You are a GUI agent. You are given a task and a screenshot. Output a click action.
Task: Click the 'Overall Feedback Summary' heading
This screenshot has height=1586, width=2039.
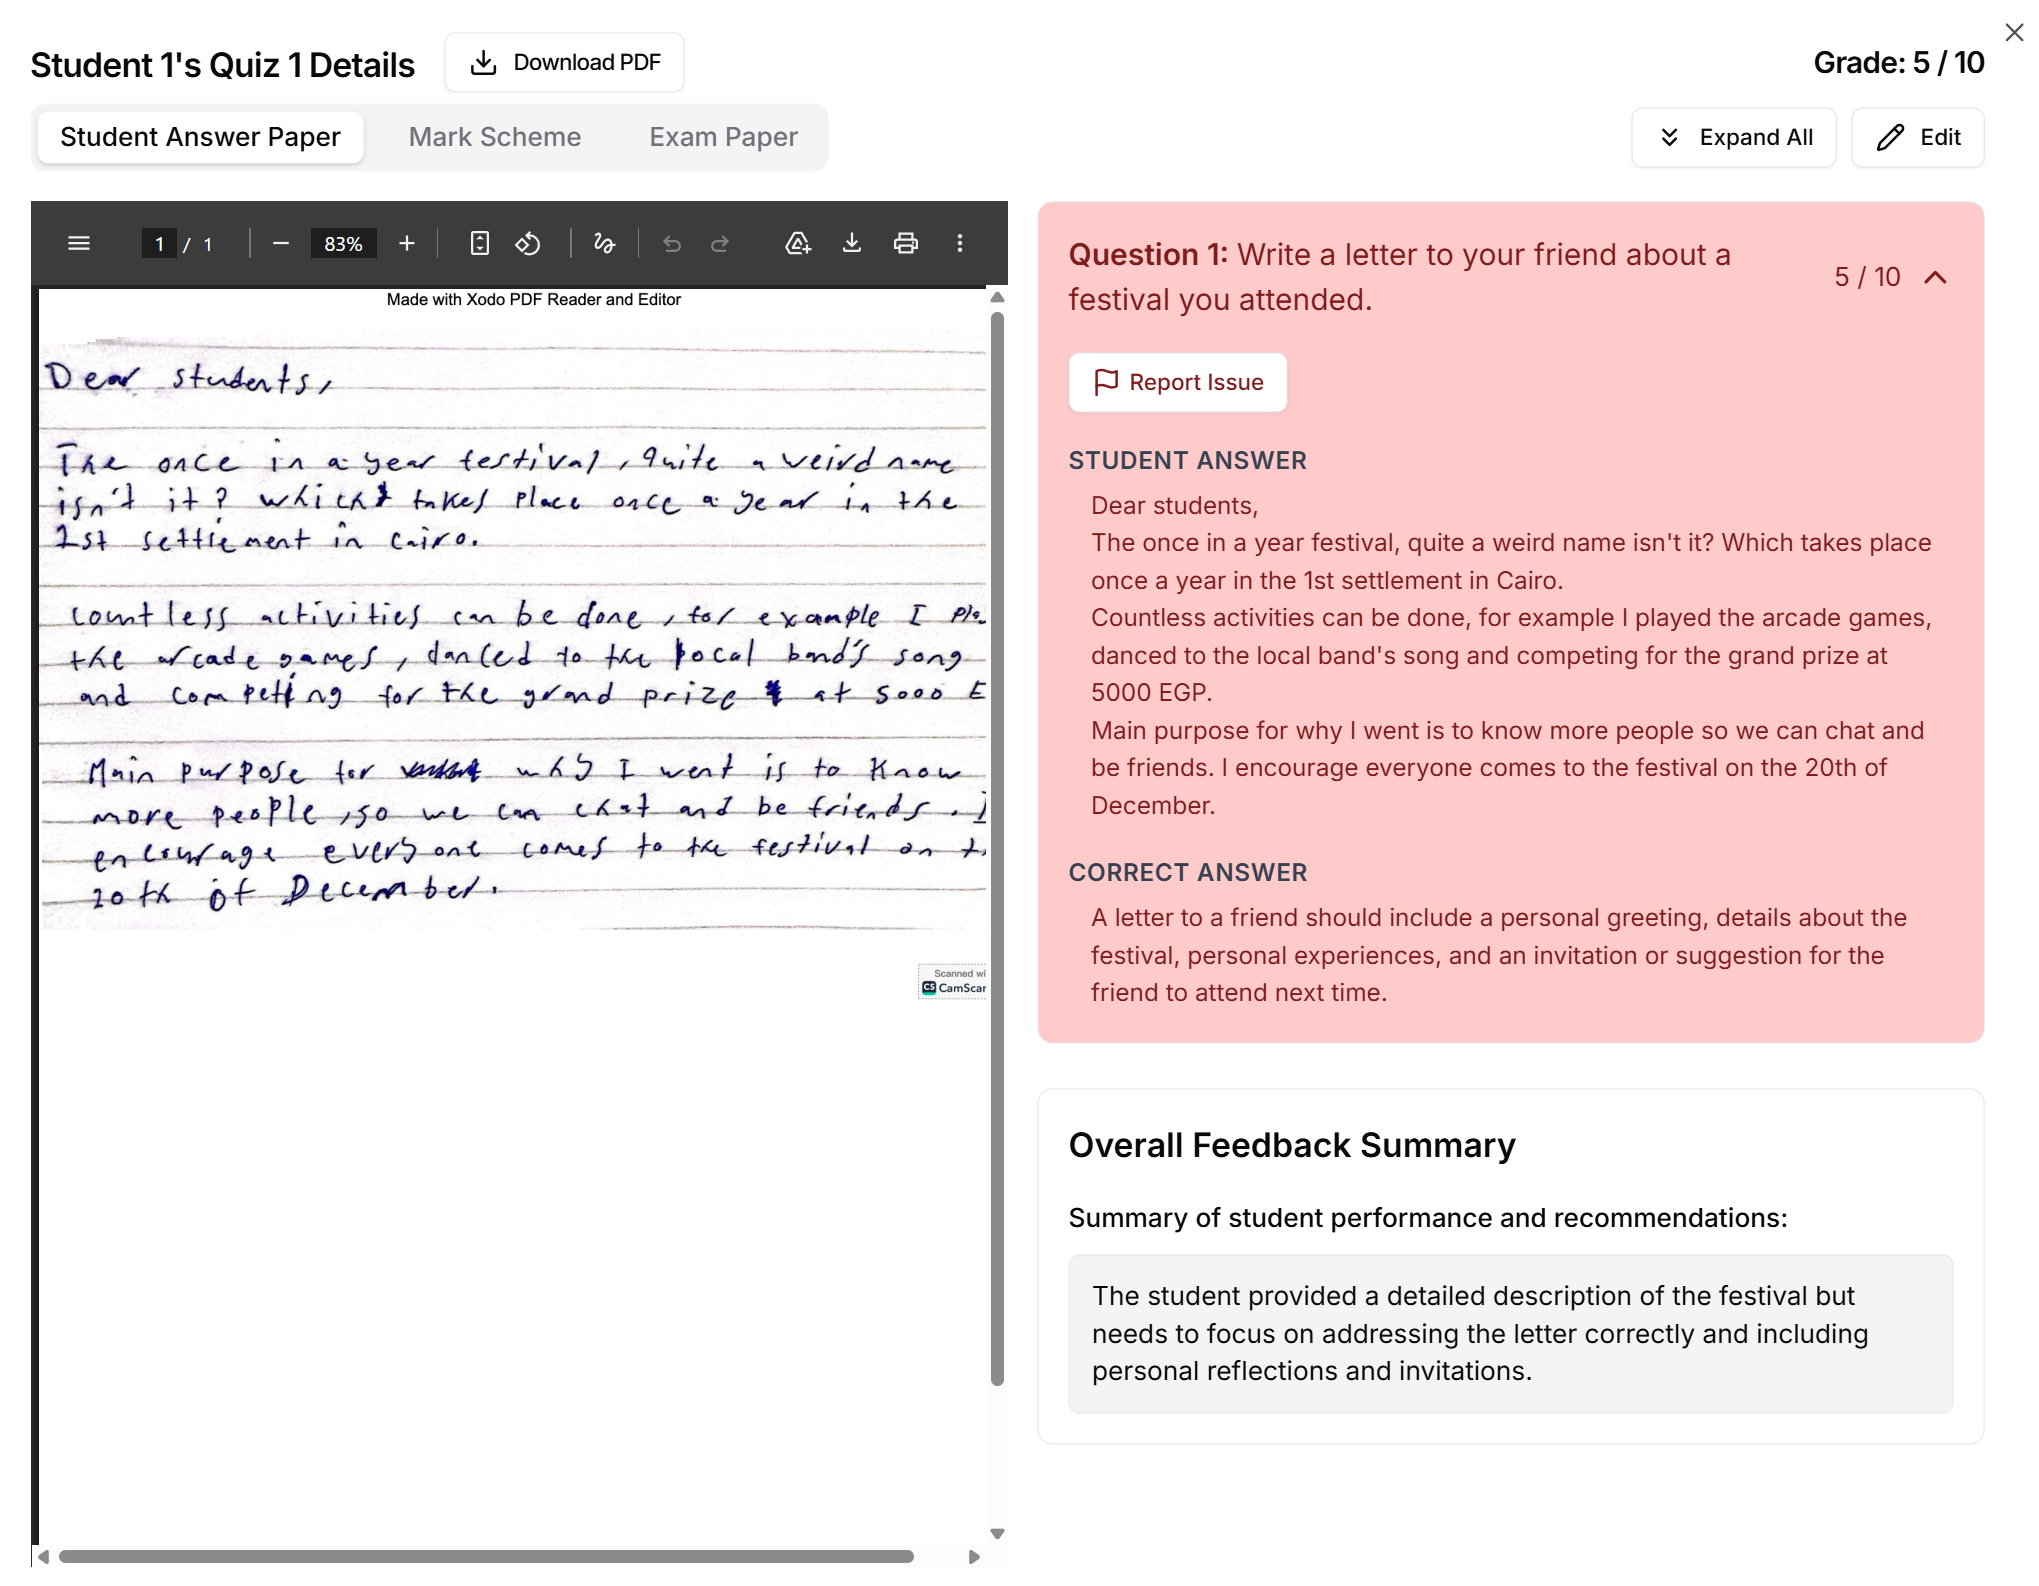1292,1145
